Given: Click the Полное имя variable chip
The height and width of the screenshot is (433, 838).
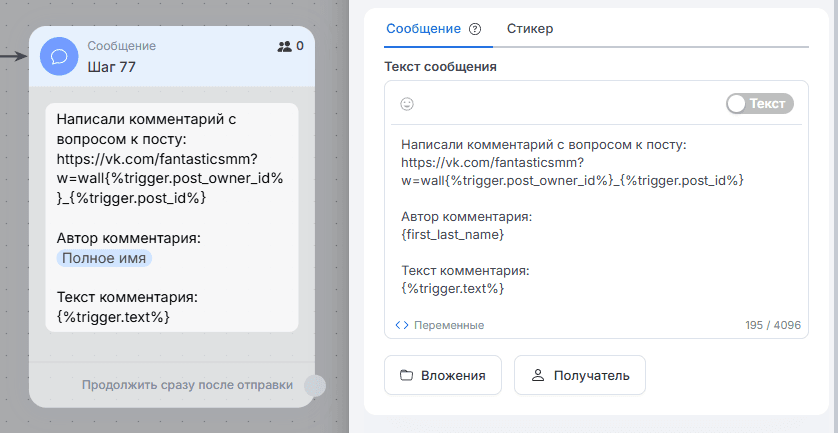Looking at the screenshot, I should [x=104, y=259].
